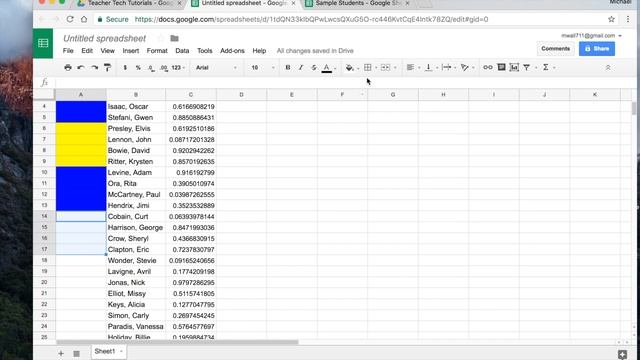Open text wrapping options
Screen dimensions: 640x360
[447, 68]
